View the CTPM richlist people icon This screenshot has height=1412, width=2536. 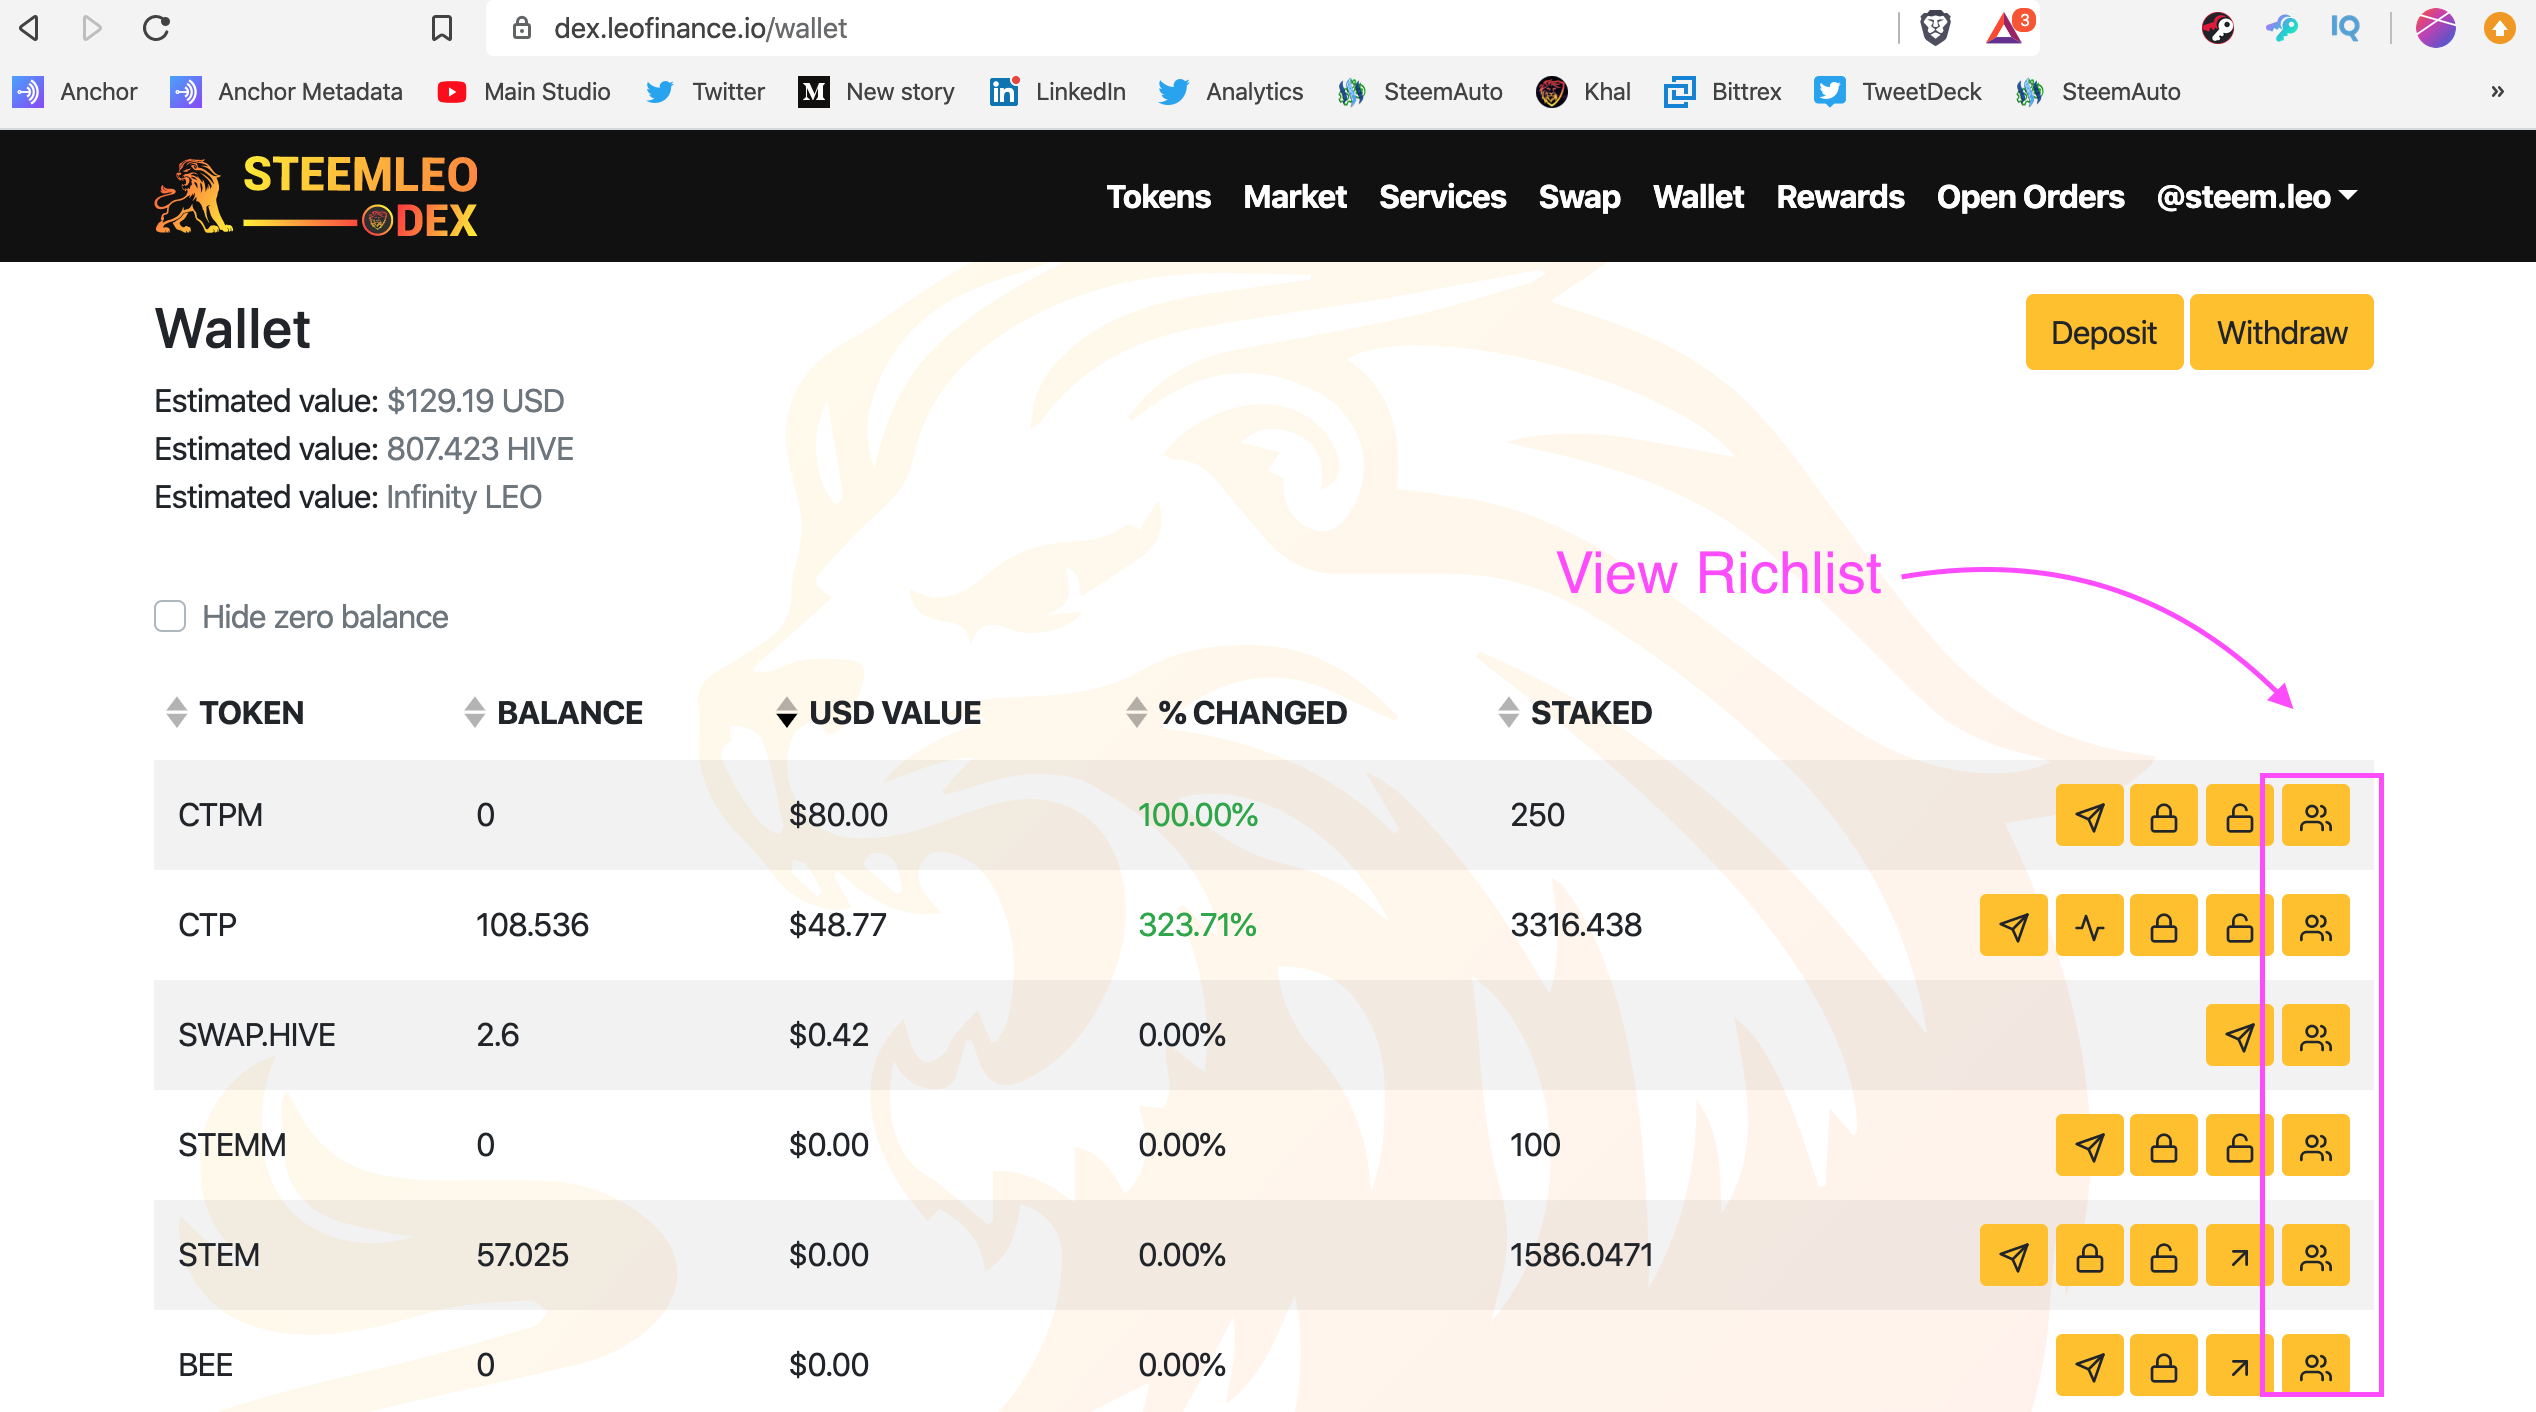coord(2315,815)
